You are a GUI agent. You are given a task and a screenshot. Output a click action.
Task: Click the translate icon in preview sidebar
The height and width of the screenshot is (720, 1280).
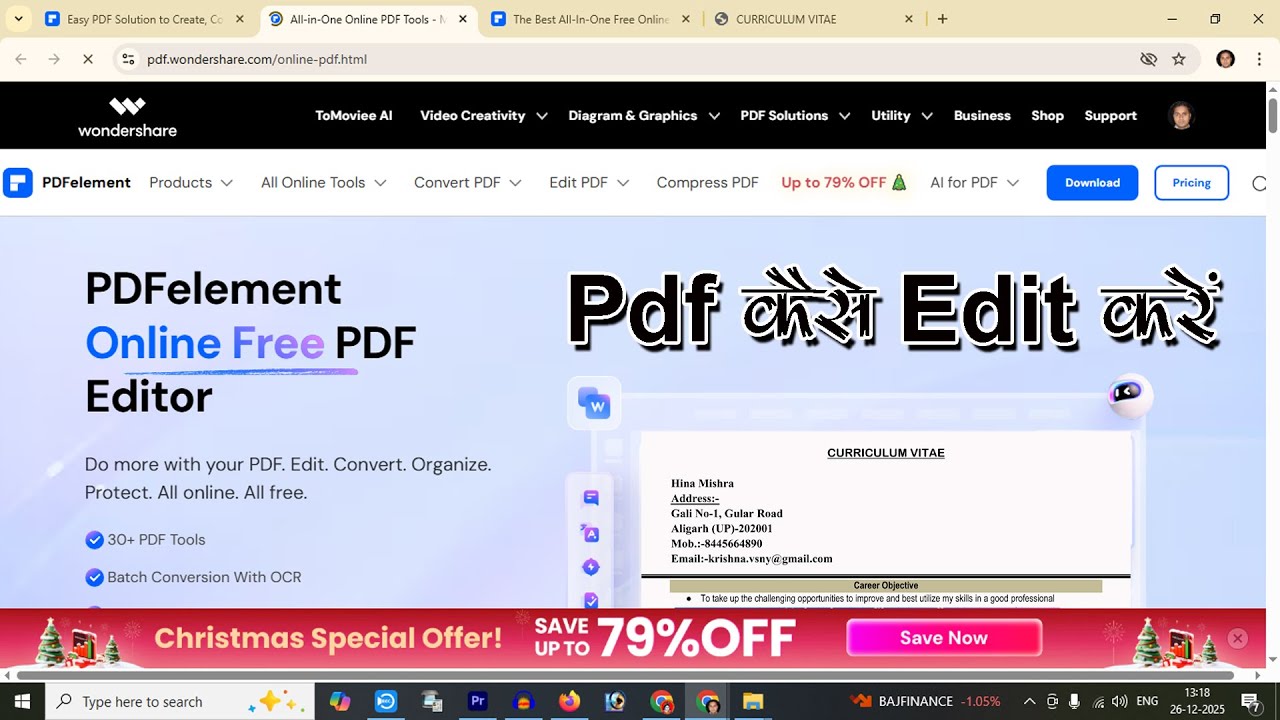click(x=591, y=534)
